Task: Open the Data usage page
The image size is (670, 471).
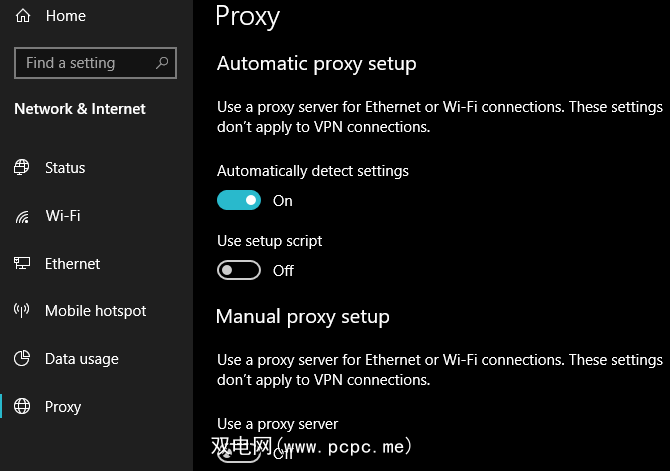Action: [81, 359]
